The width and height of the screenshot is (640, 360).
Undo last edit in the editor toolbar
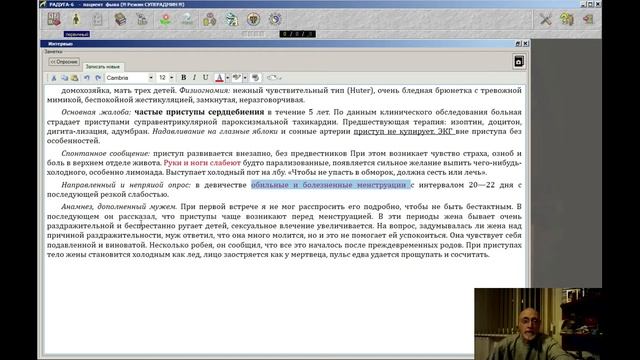click(87, 78)
